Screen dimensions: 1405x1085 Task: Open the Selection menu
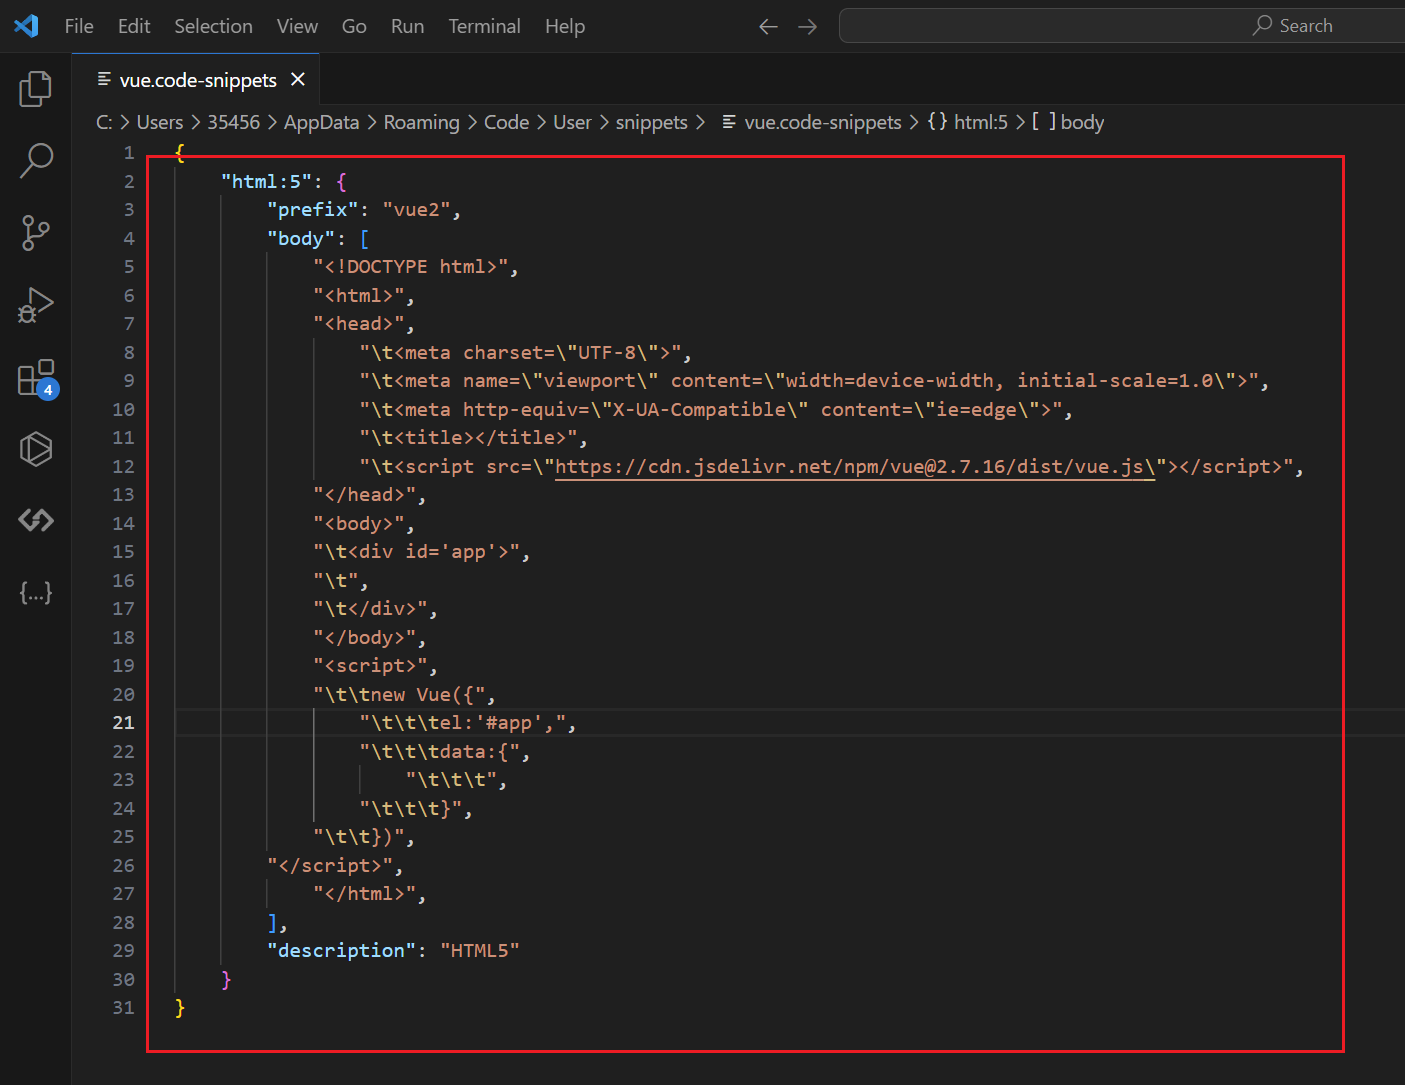coord(213,26)
